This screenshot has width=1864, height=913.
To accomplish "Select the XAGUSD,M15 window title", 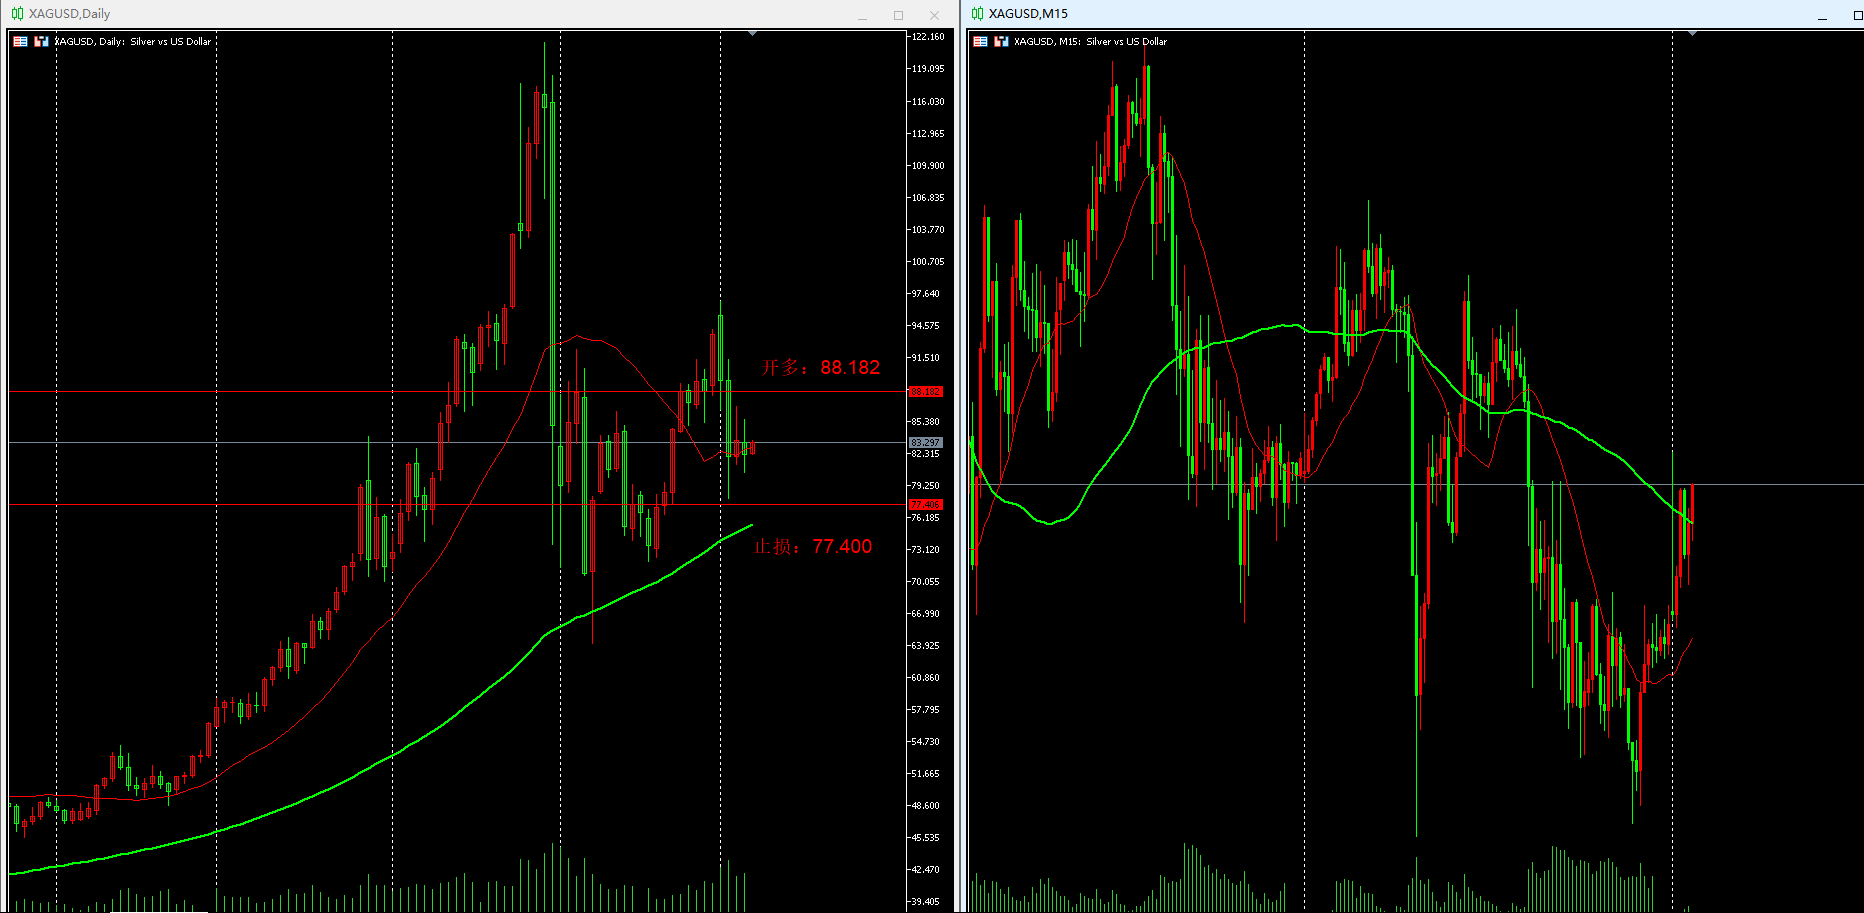I will tap(1028, 14).
